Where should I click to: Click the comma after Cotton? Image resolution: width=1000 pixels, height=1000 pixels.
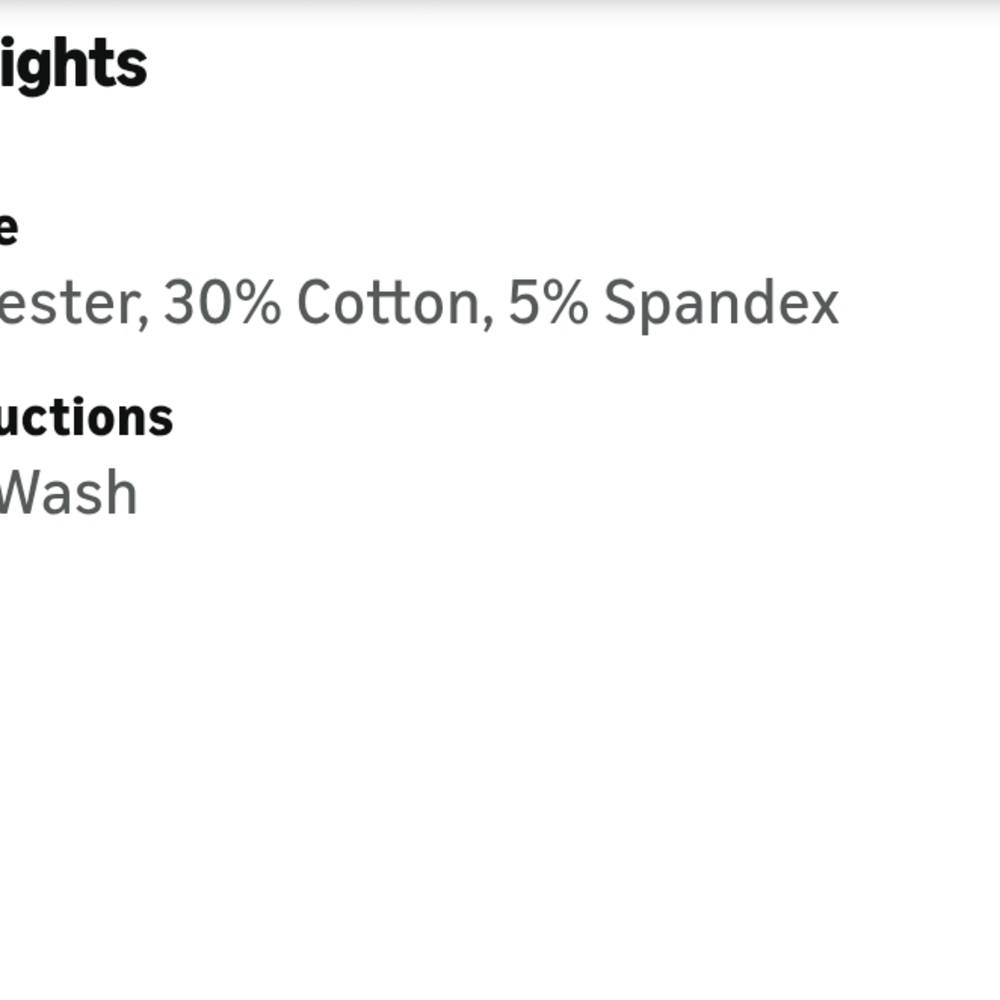click(x=487, y=320)
